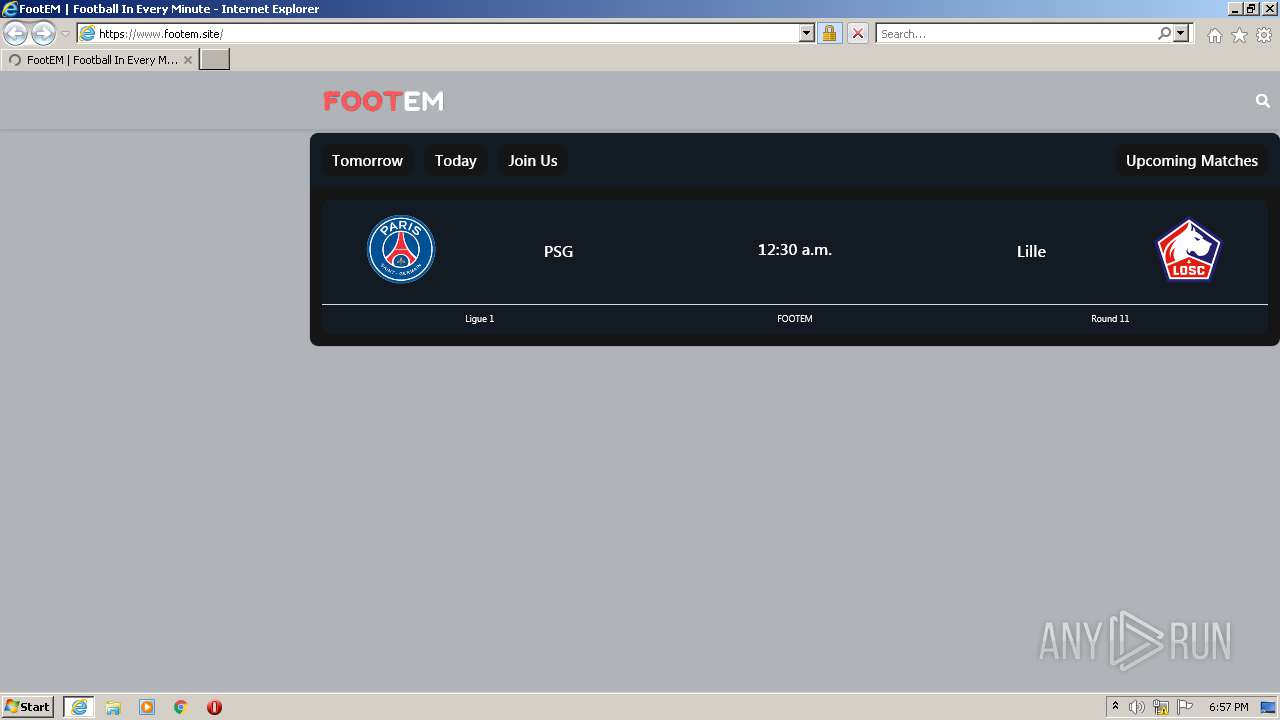Select the Today matches tab
Image resolution: width=1280 pixels, height=720 pixels.
pos(456,161)
